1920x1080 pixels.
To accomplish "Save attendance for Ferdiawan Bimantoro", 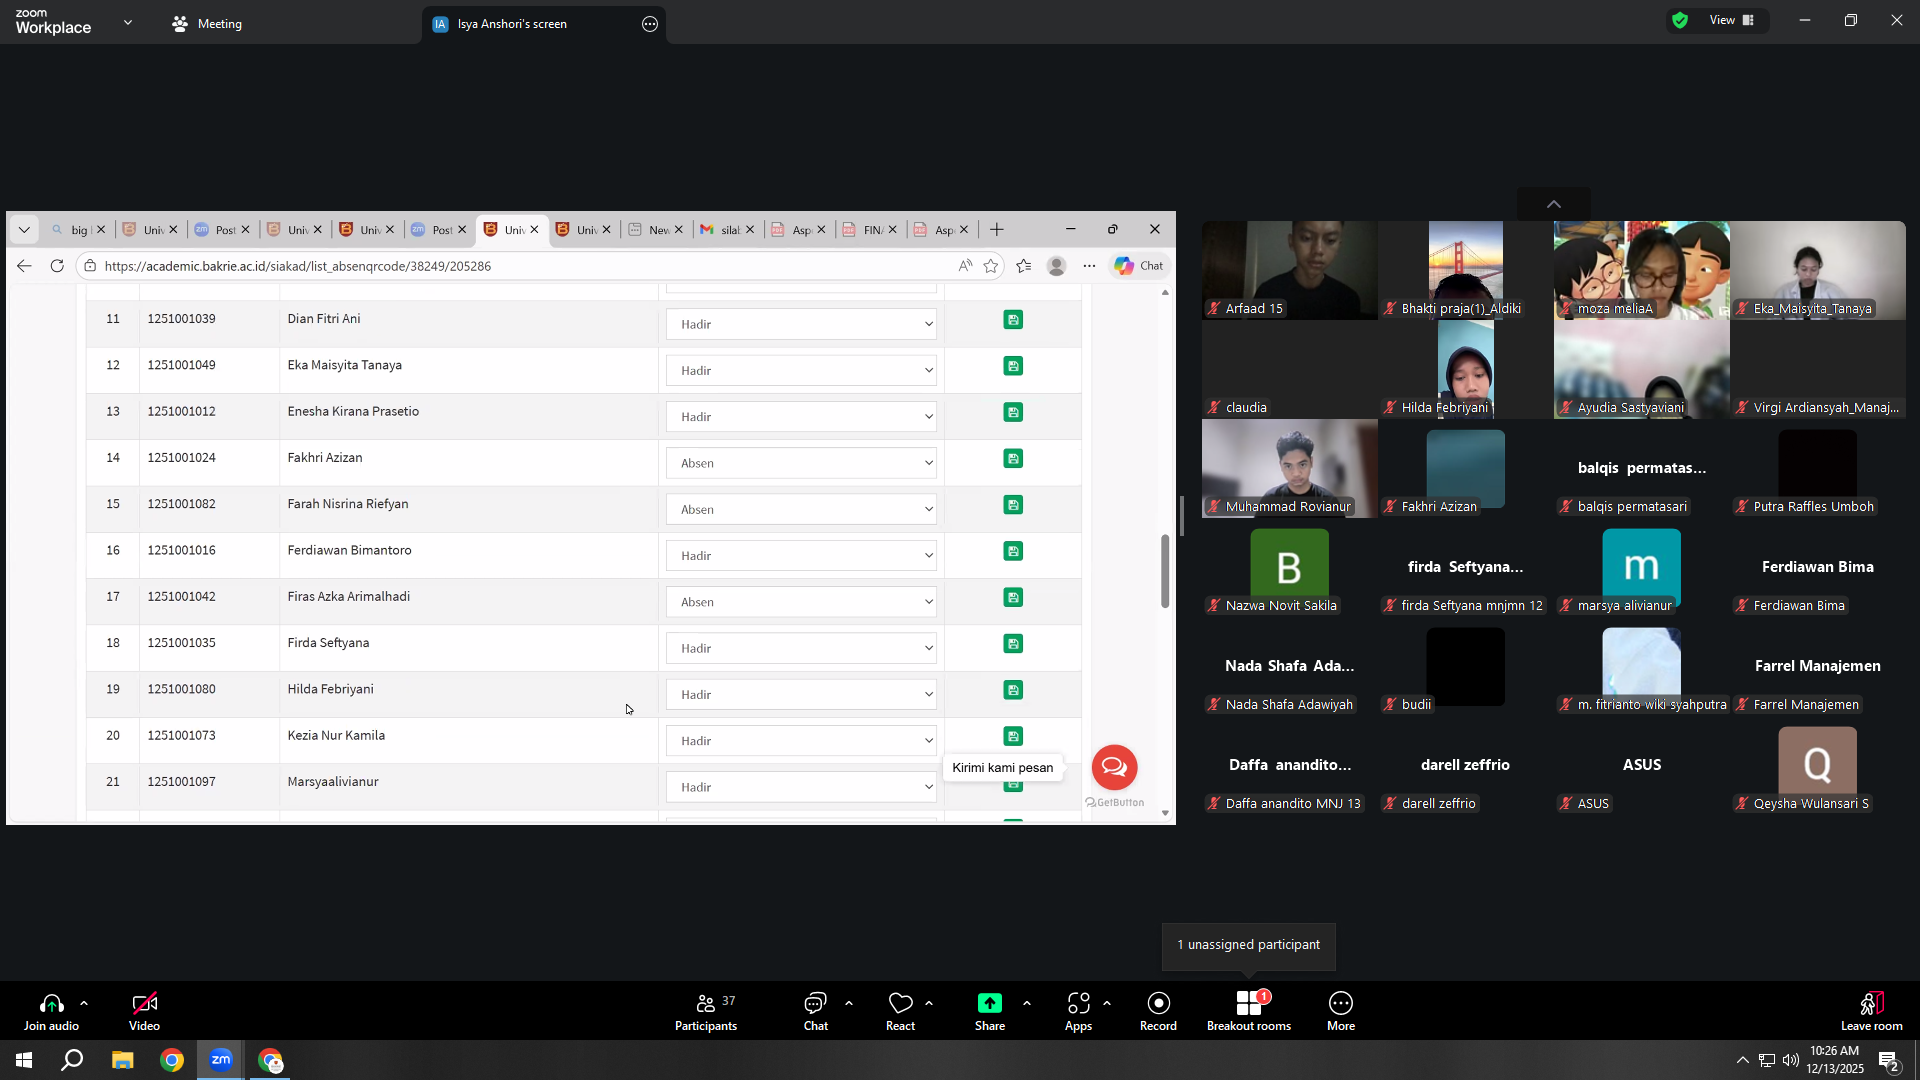I will click(1013, 551).
